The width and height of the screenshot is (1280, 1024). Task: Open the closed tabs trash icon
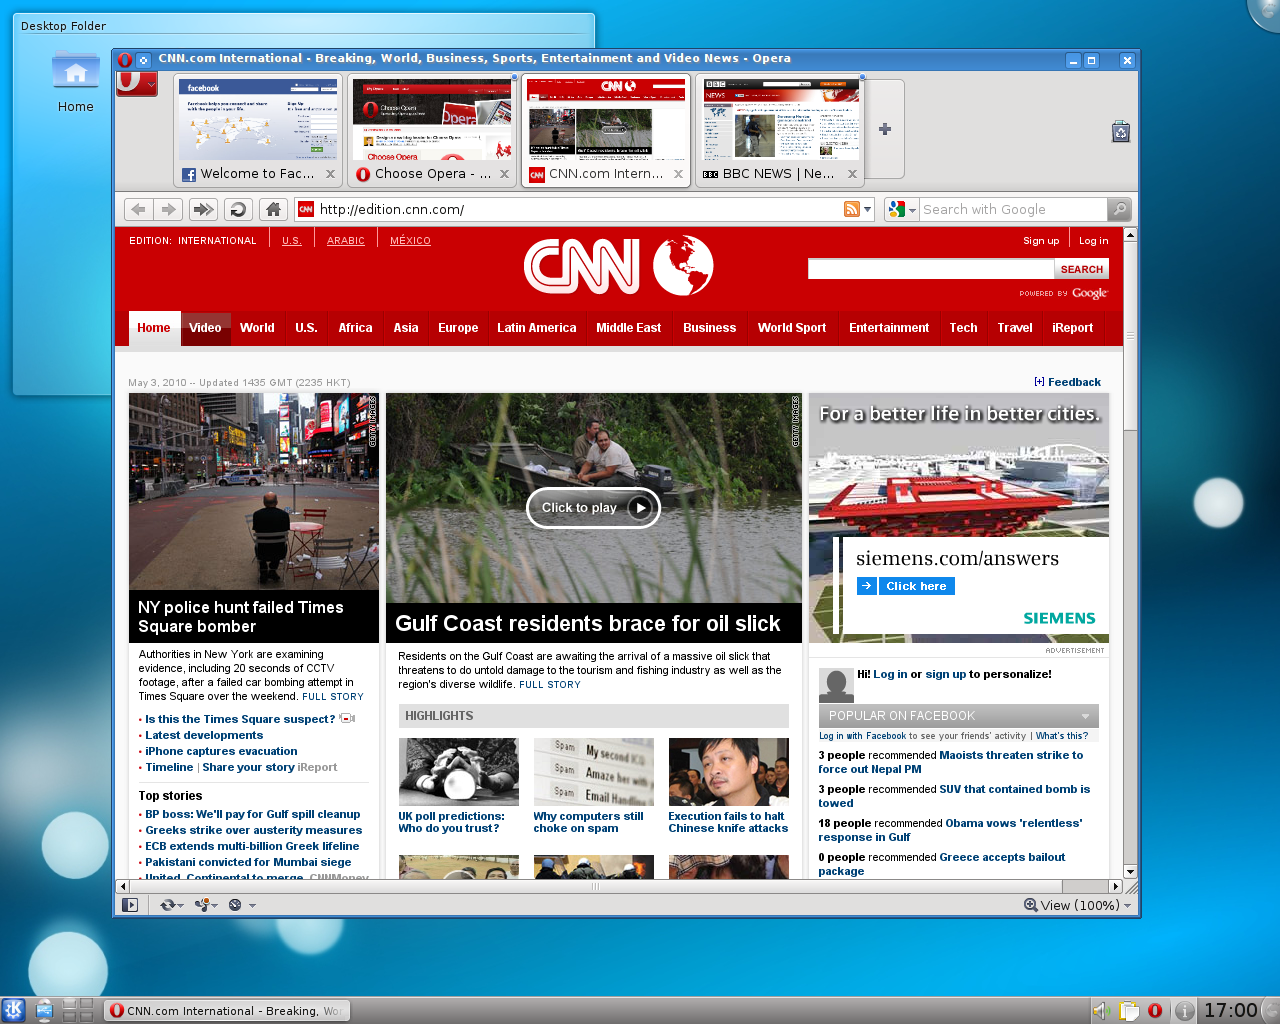coord(1121,131)
